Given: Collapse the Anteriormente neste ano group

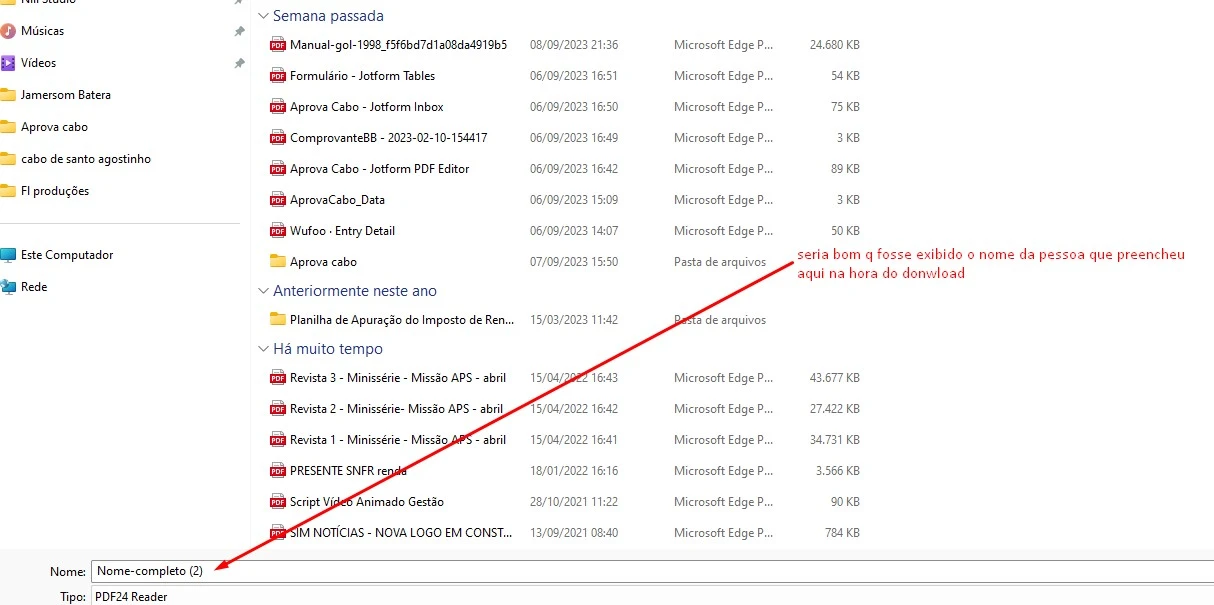Looking at the screenshot, I should [263, 290].
